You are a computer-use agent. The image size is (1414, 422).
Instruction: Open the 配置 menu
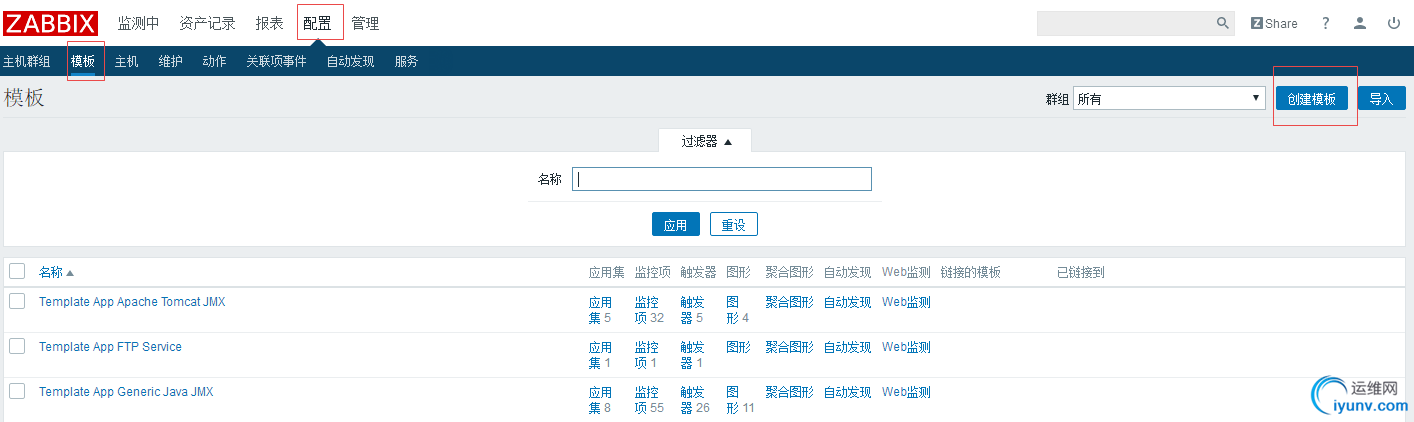tap(317, 23)
